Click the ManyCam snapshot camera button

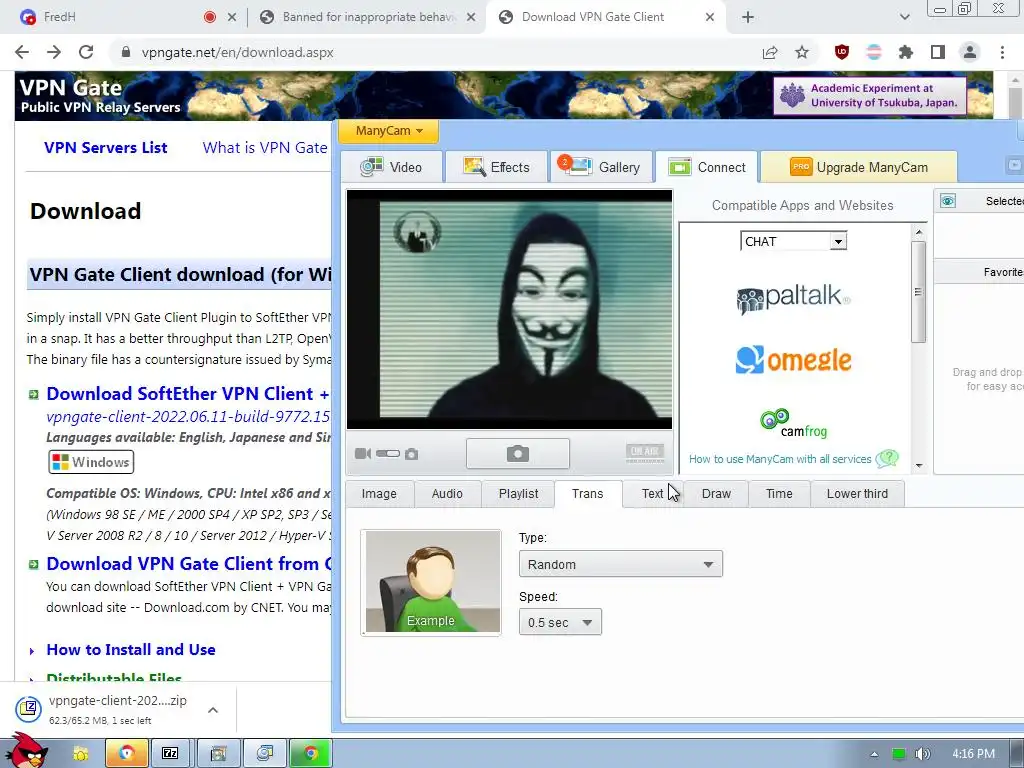(518, 453)
